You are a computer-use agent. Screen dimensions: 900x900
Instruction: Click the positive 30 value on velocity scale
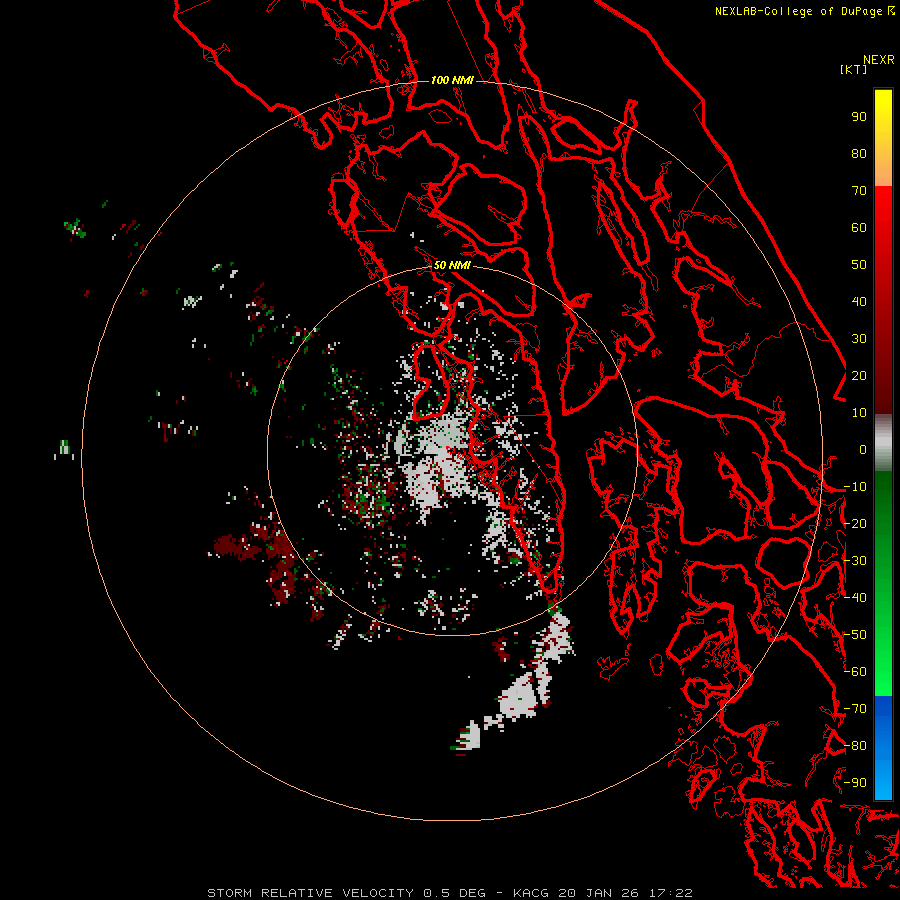click(859, 339)
